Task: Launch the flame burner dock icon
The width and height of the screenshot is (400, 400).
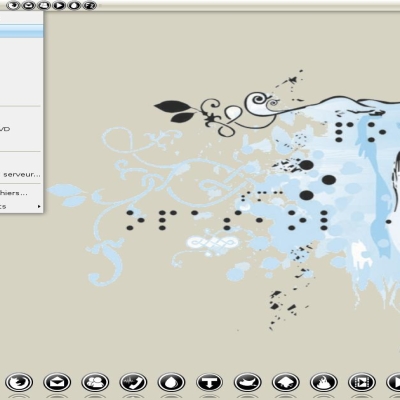Action: pyautogui.click(x=323, y=382)
